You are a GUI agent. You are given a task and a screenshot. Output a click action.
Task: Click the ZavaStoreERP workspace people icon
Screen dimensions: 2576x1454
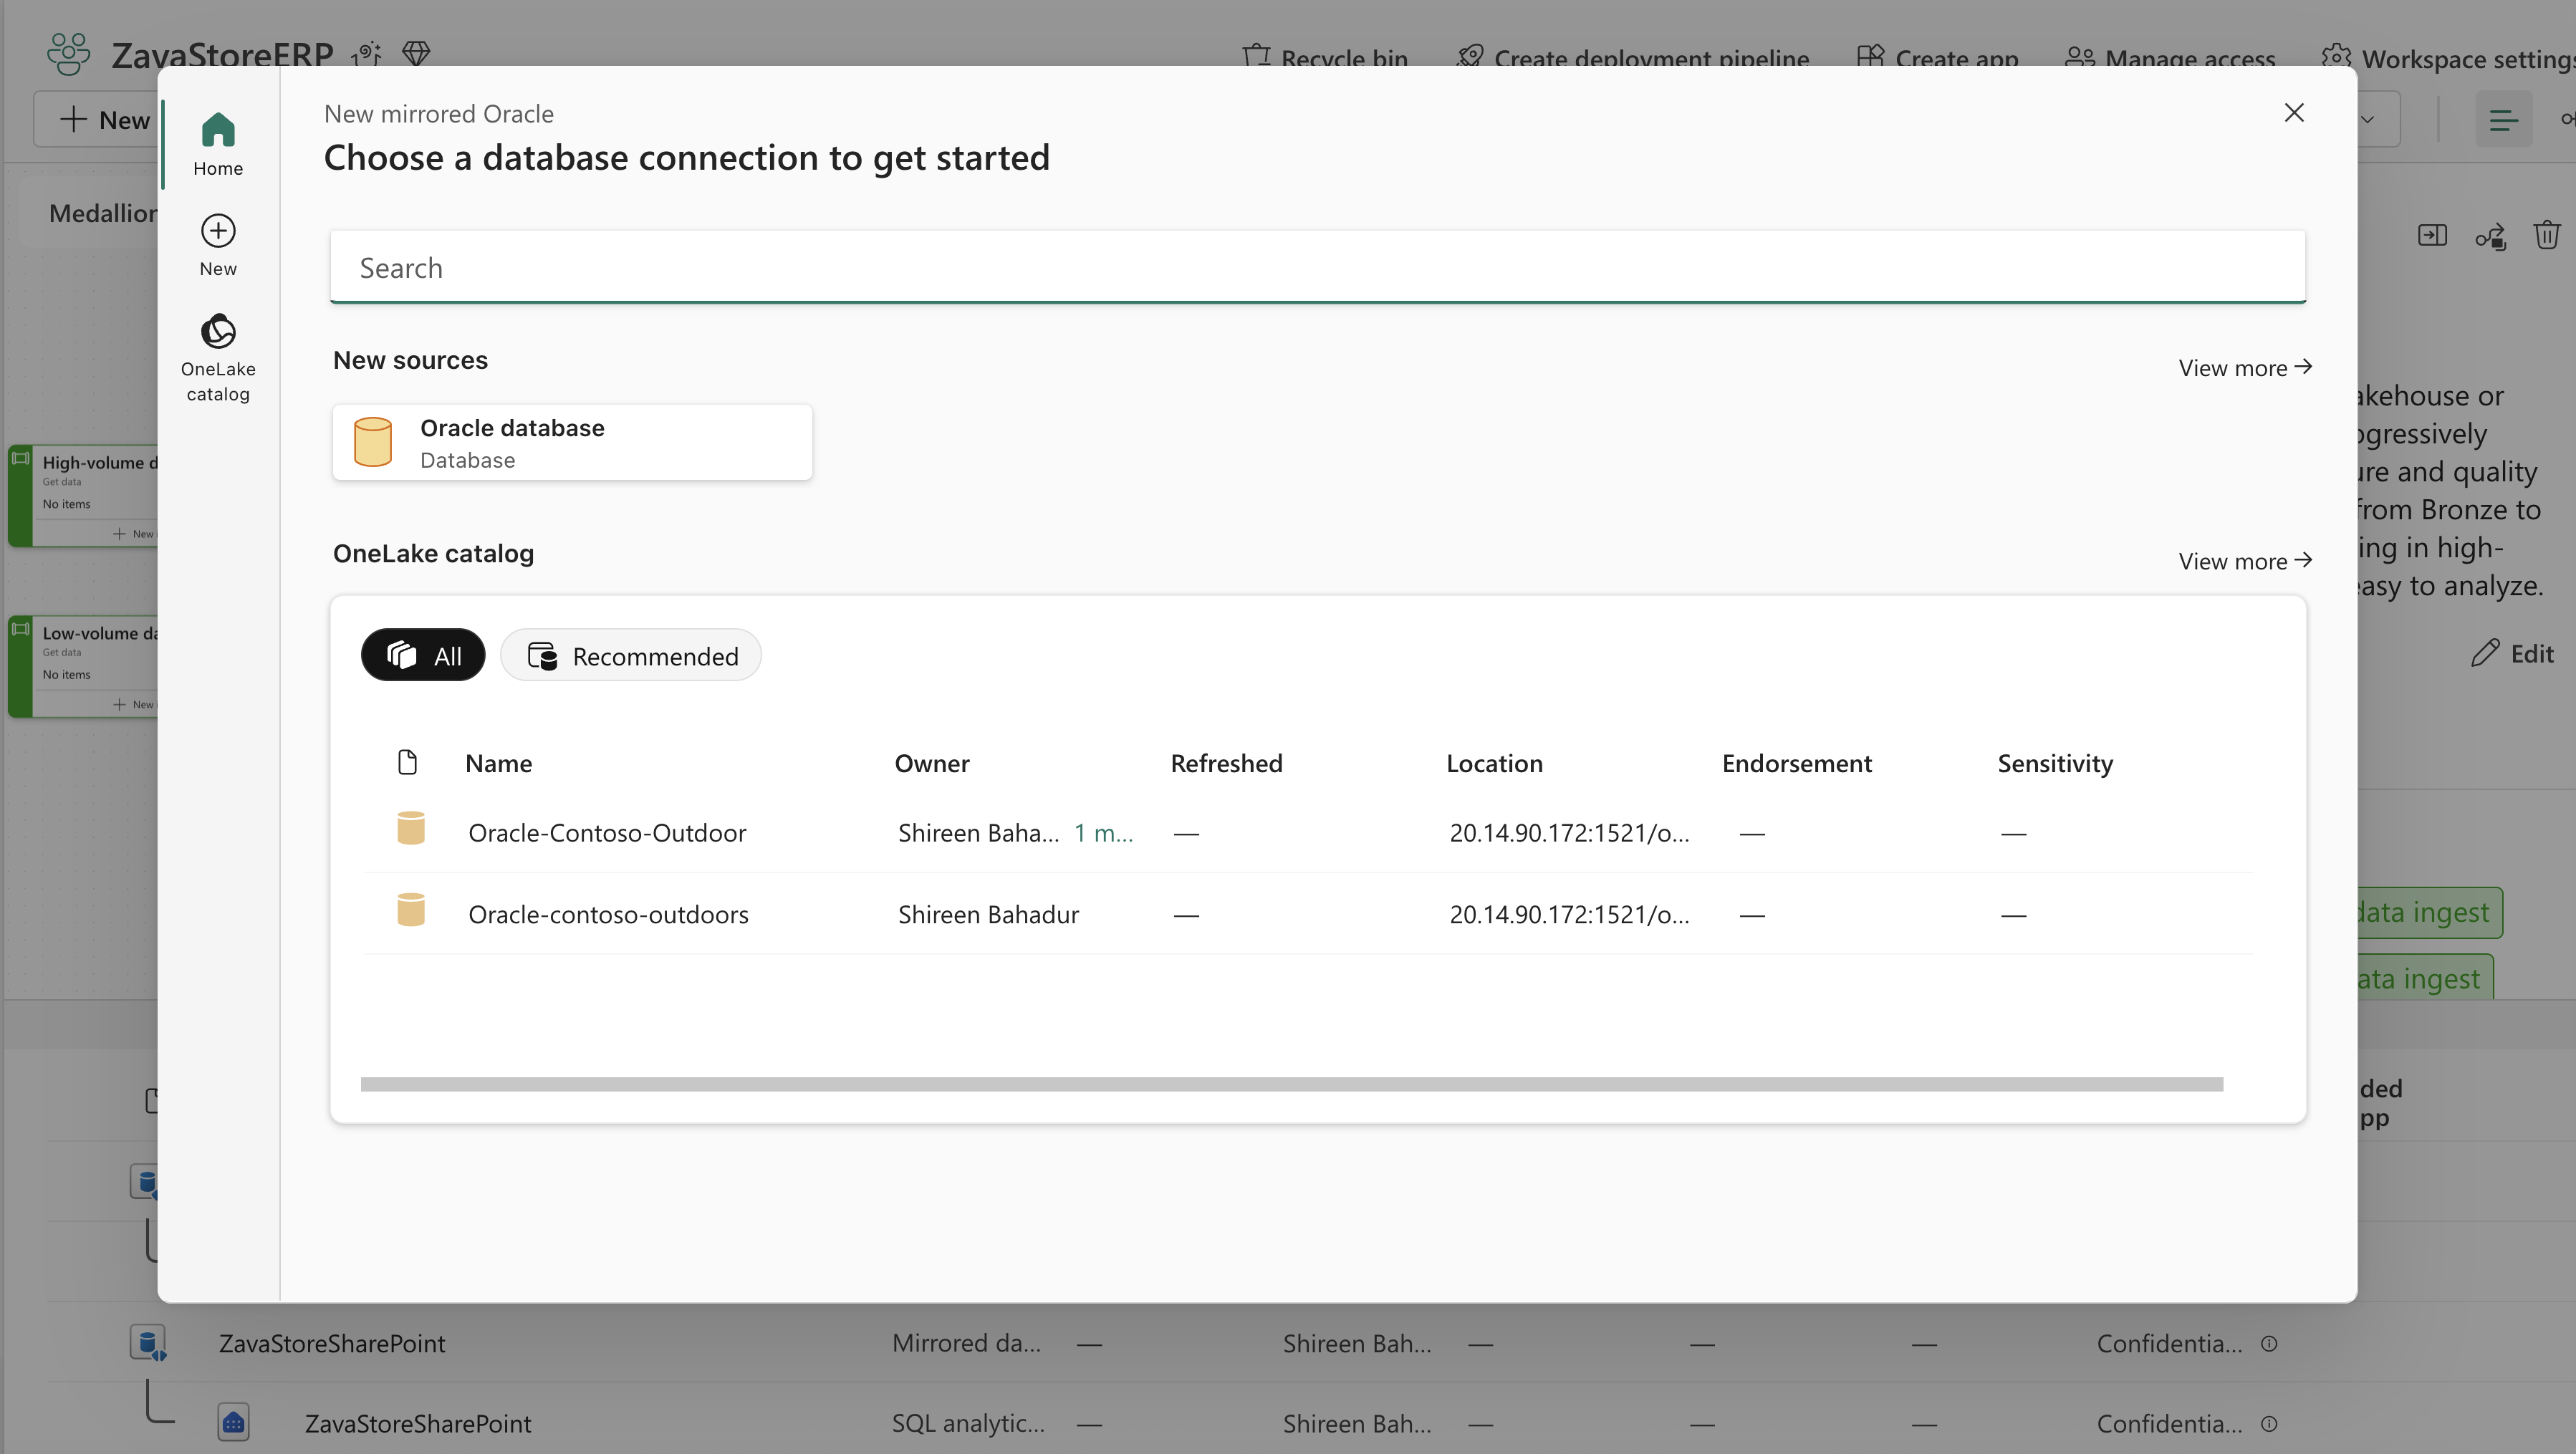point(68,54)
